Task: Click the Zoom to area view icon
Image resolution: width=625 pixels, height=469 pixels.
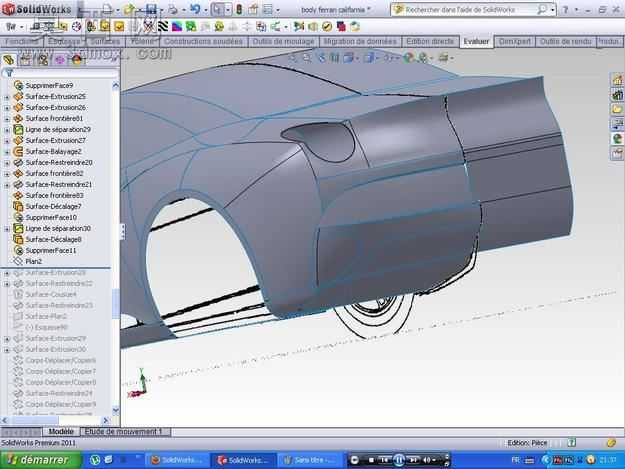Action: point(307,58)
